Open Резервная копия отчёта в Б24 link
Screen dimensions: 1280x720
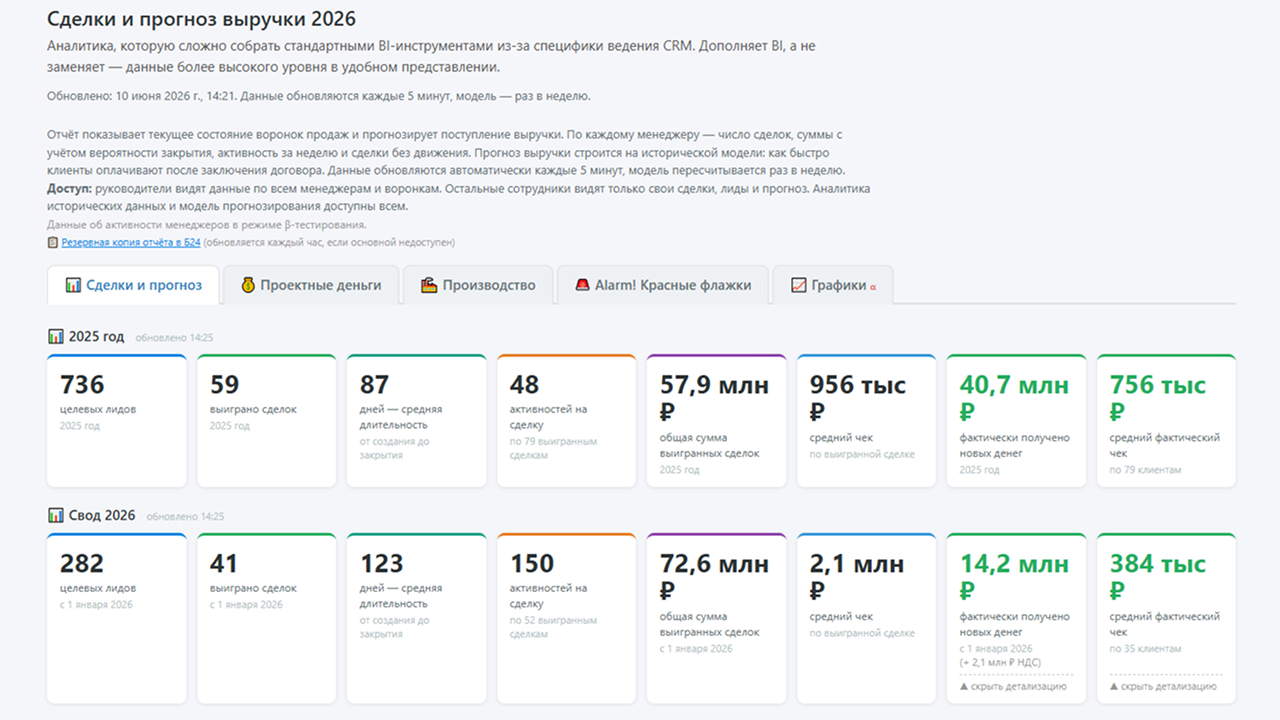133,242
